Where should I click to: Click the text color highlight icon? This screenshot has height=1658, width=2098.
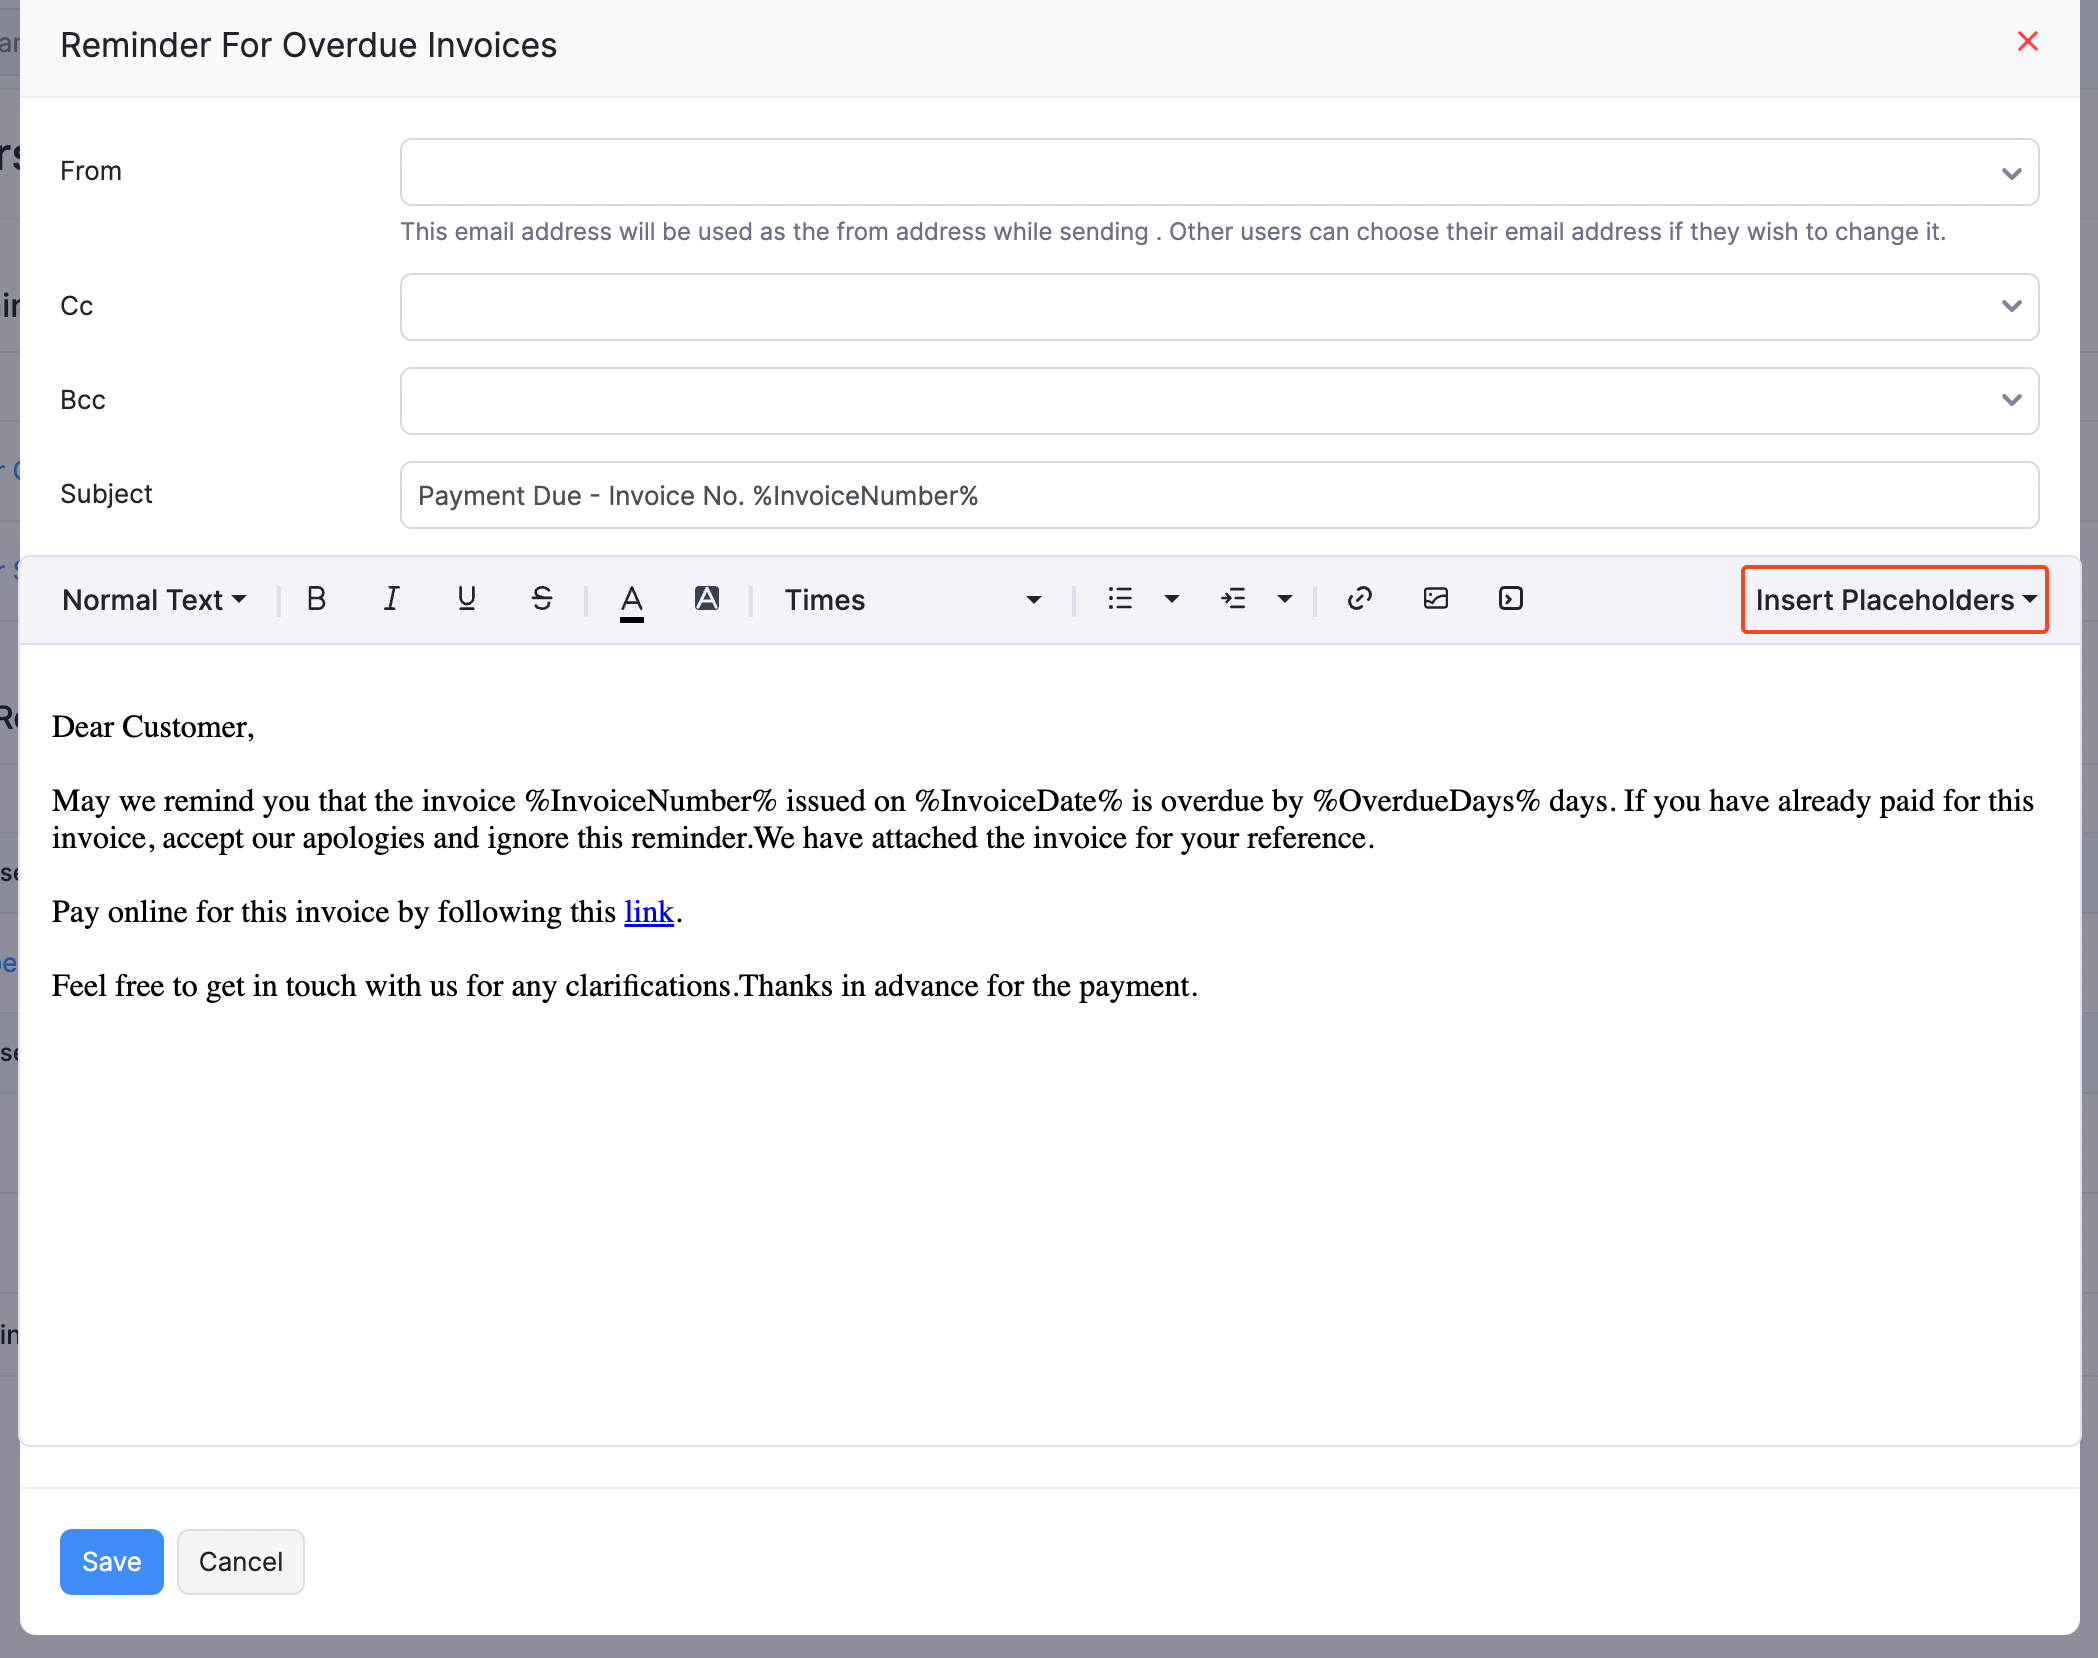(707, 599)
